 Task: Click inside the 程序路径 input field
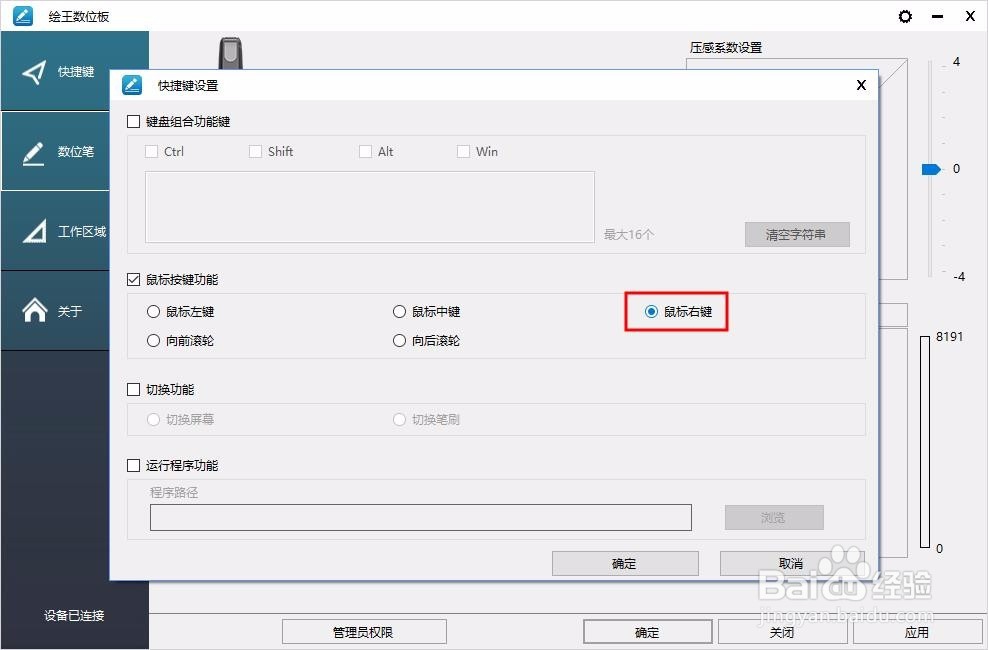click(420, 517)
